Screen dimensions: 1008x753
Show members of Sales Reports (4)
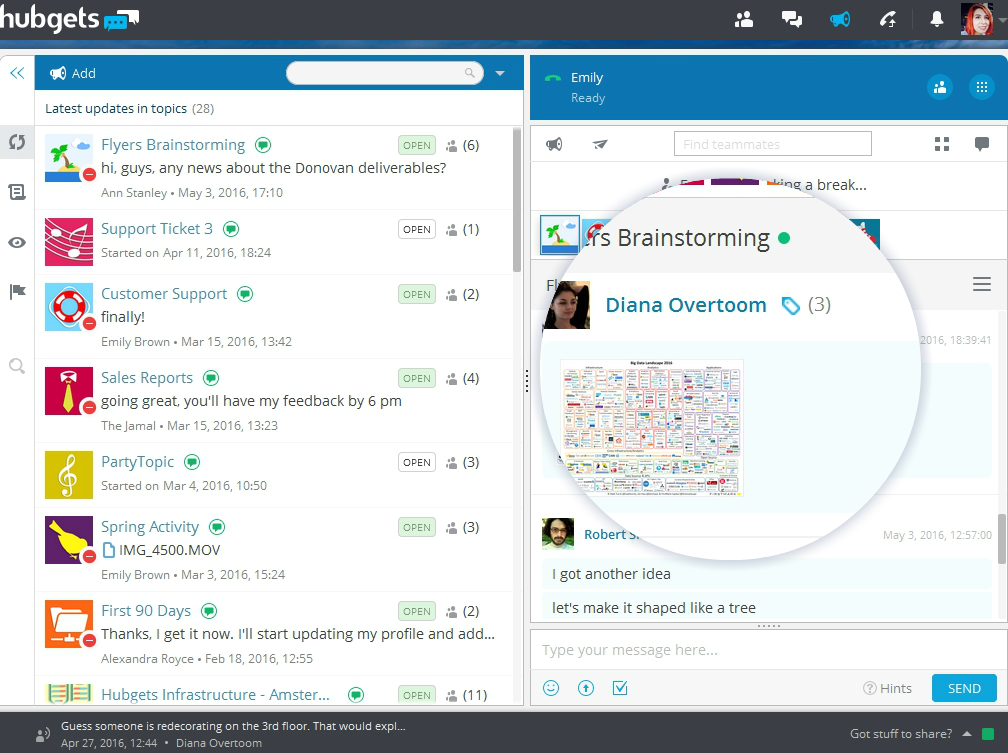coord(462,379)
